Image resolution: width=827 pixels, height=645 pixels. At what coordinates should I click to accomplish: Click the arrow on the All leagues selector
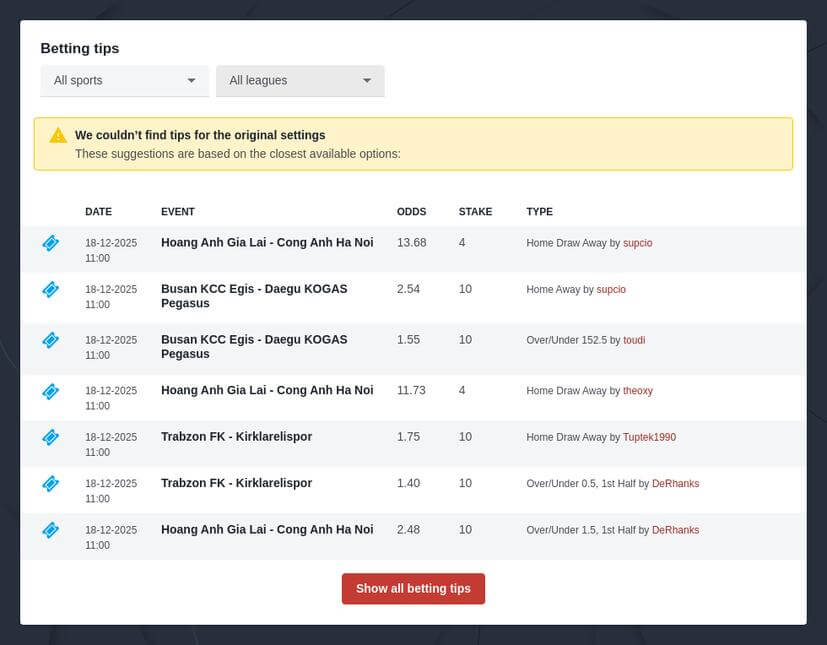[x=367, y=81]
